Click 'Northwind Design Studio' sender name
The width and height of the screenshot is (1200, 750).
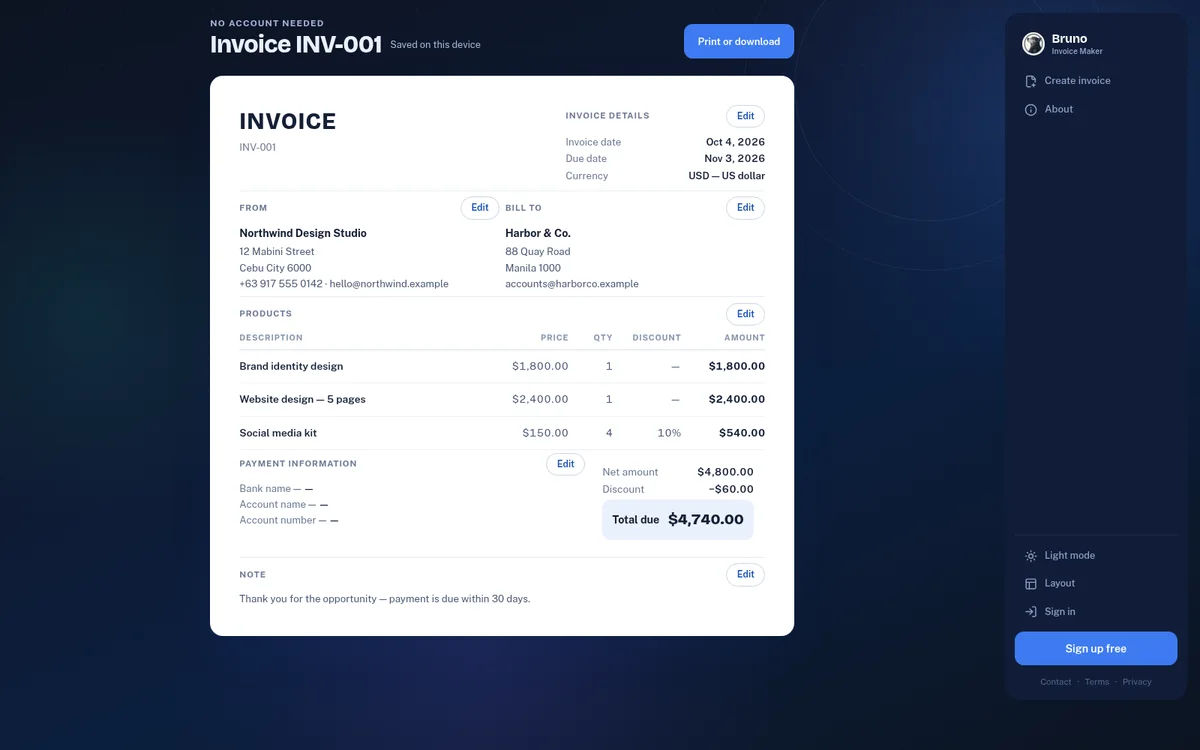click(303, 233)
